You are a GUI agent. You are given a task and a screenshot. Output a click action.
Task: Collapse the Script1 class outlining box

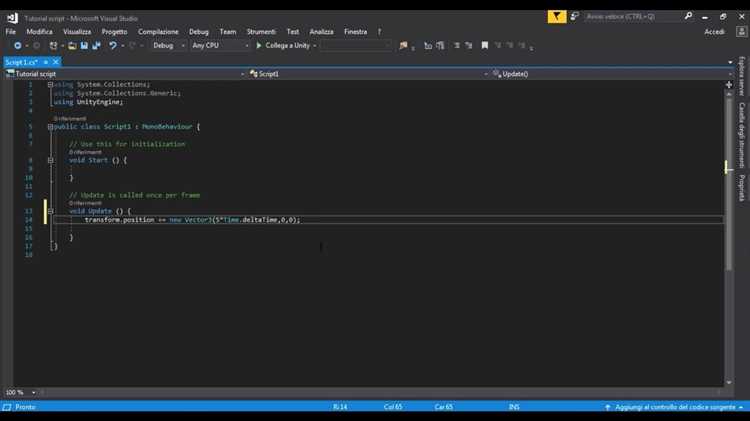pos(50,127)
